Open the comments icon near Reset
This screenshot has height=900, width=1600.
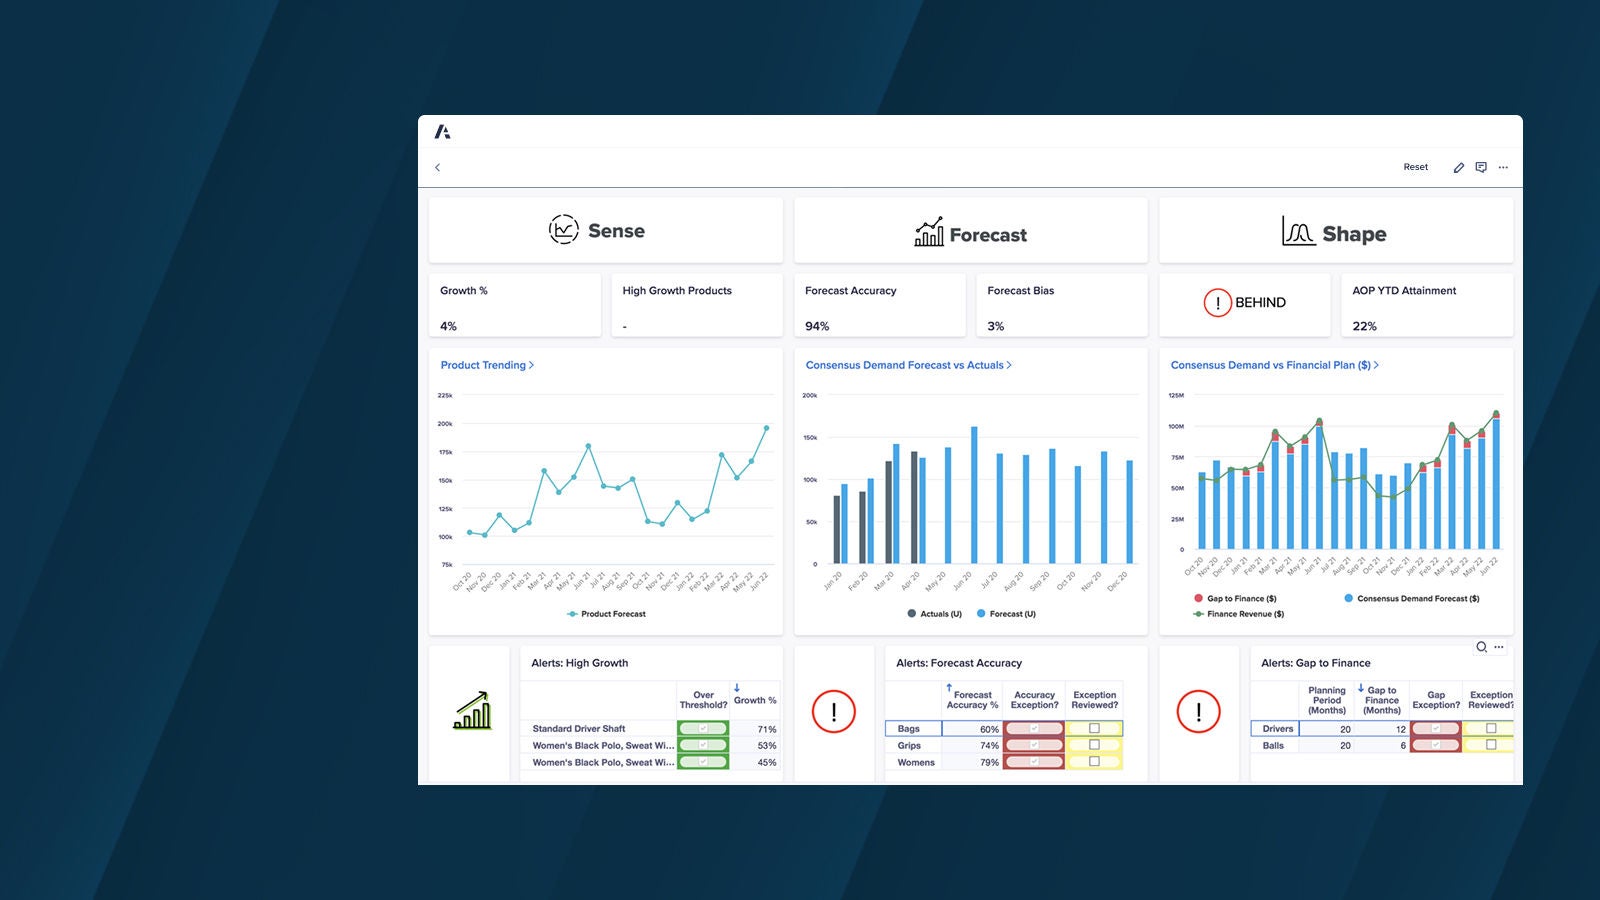(x=1481, y=167)
